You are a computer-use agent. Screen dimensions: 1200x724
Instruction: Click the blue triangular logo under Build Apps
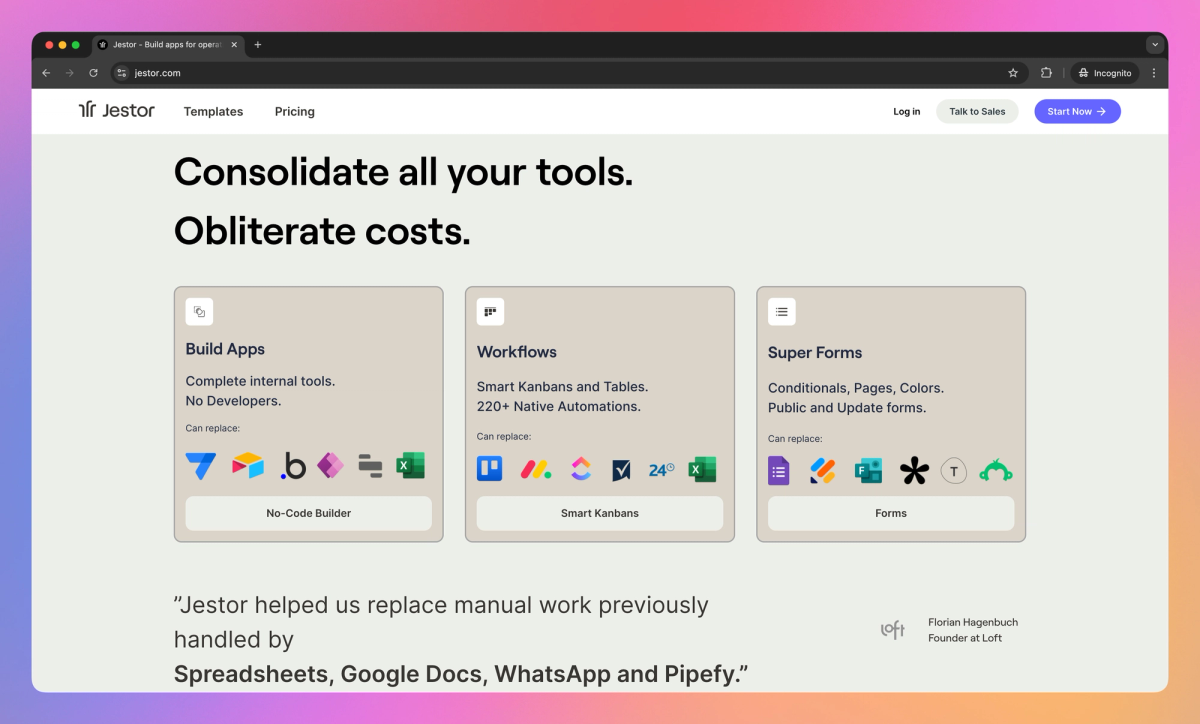coord(200,465)
